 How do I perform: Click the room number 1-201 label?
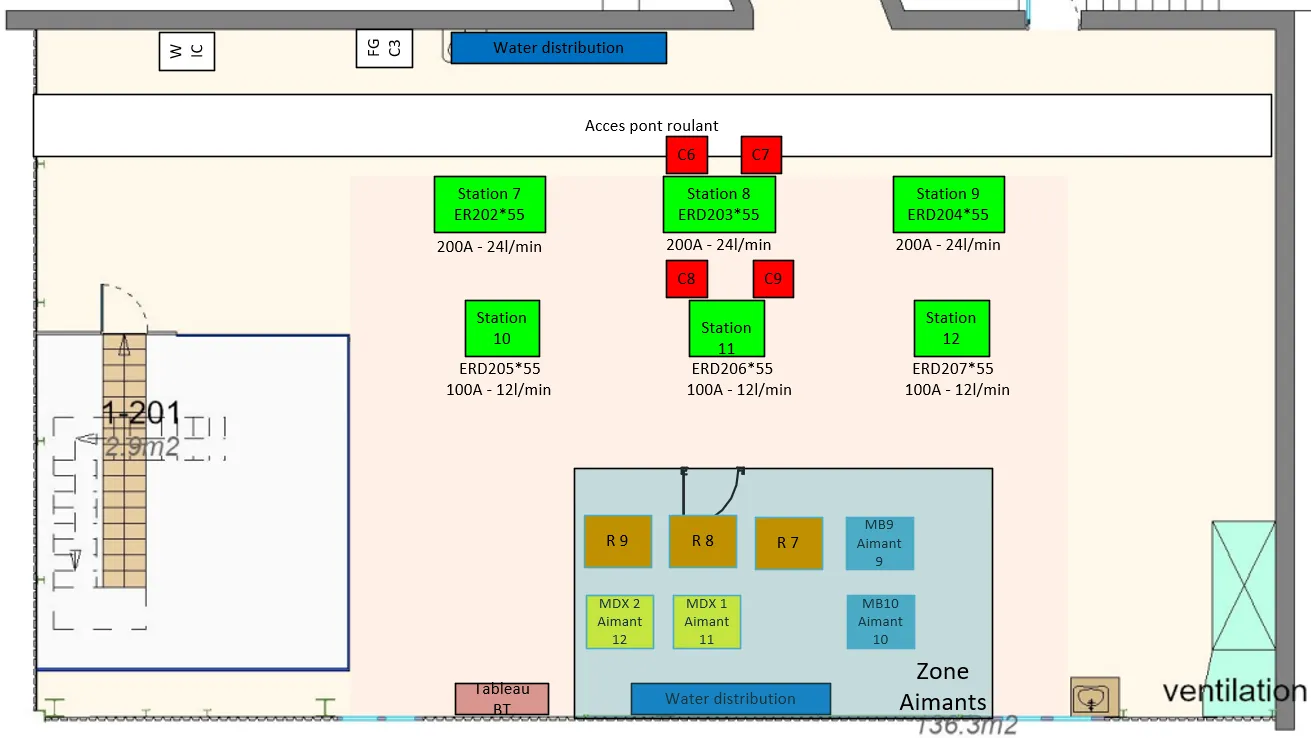[x=142, y=413]
